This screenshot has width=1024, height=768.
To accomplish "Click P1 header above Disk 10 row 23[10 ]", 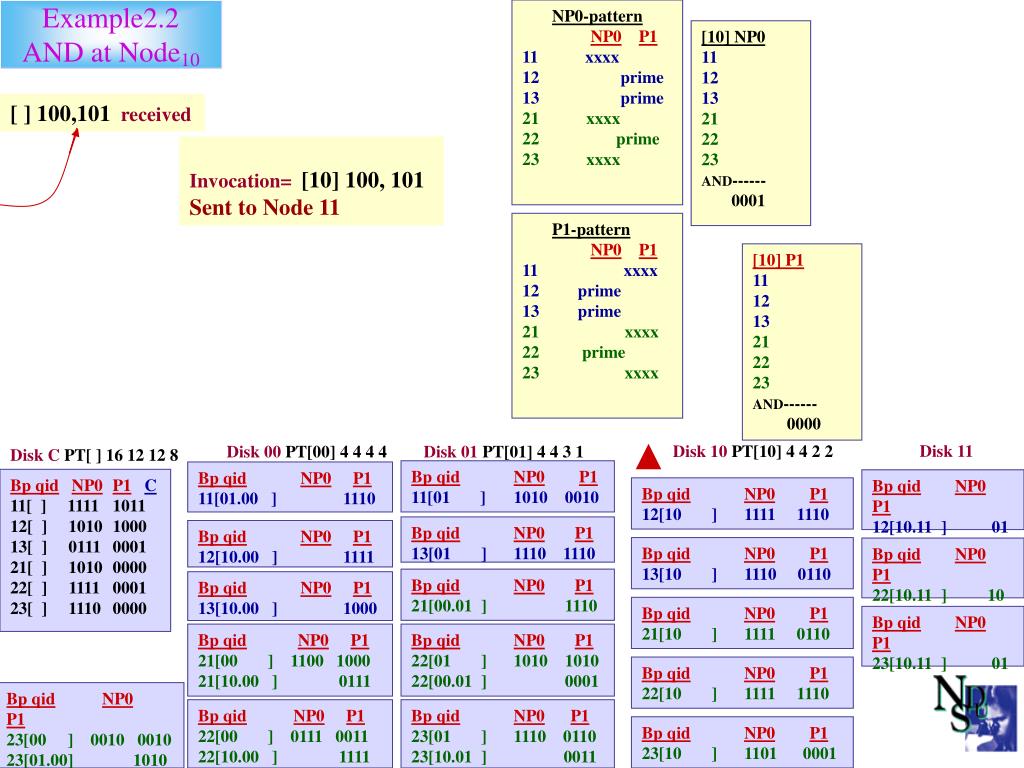I will [818, 733].
